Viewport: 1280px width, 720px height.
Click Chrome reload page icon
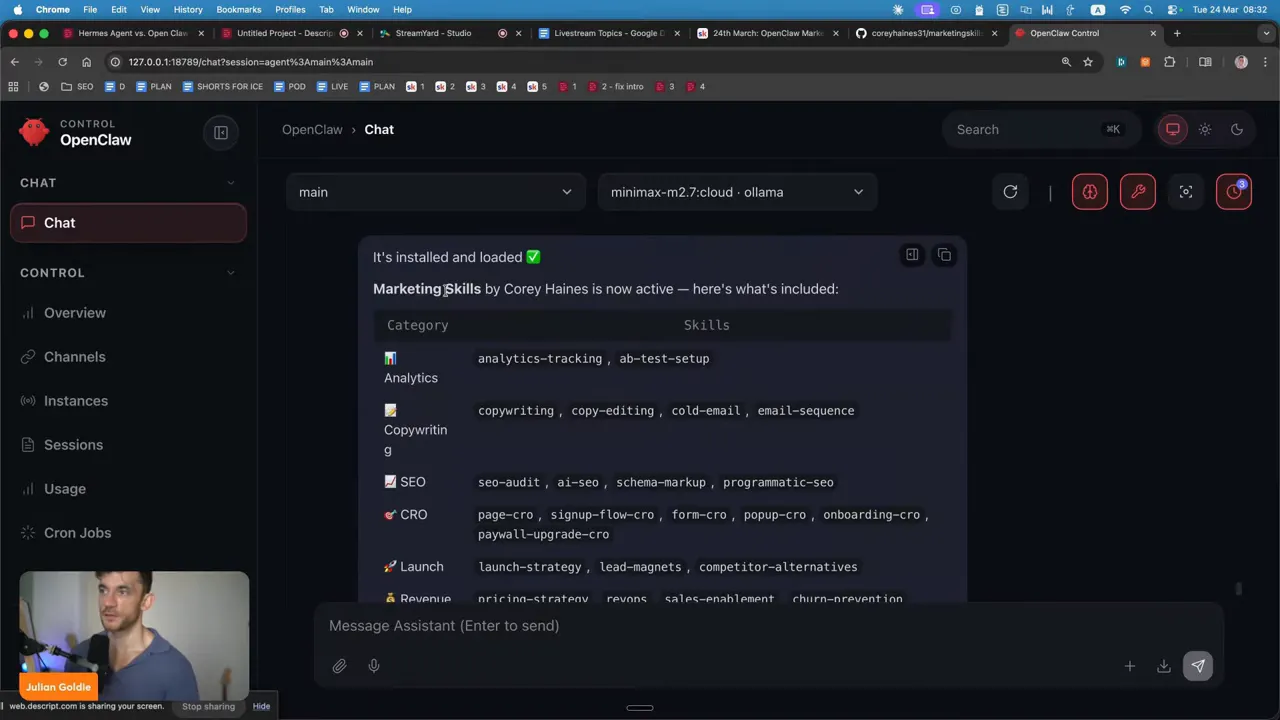point(62,62)
